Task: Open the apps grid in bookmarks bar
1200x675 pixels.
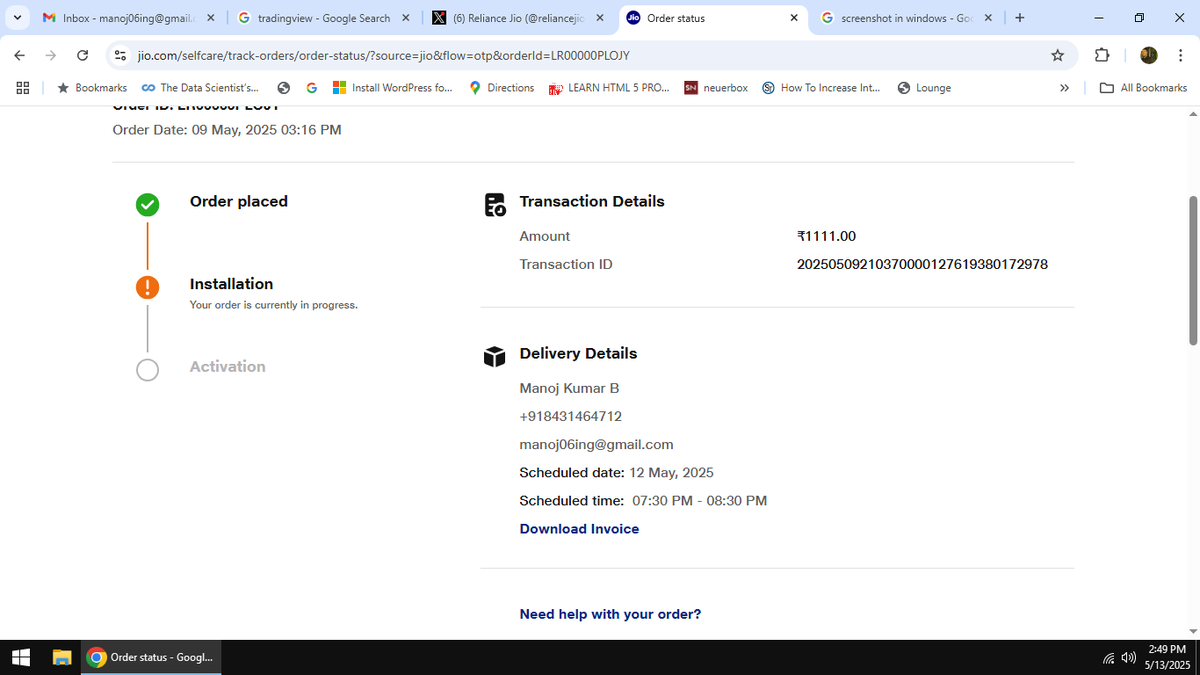Action: [x=22, y=88]
